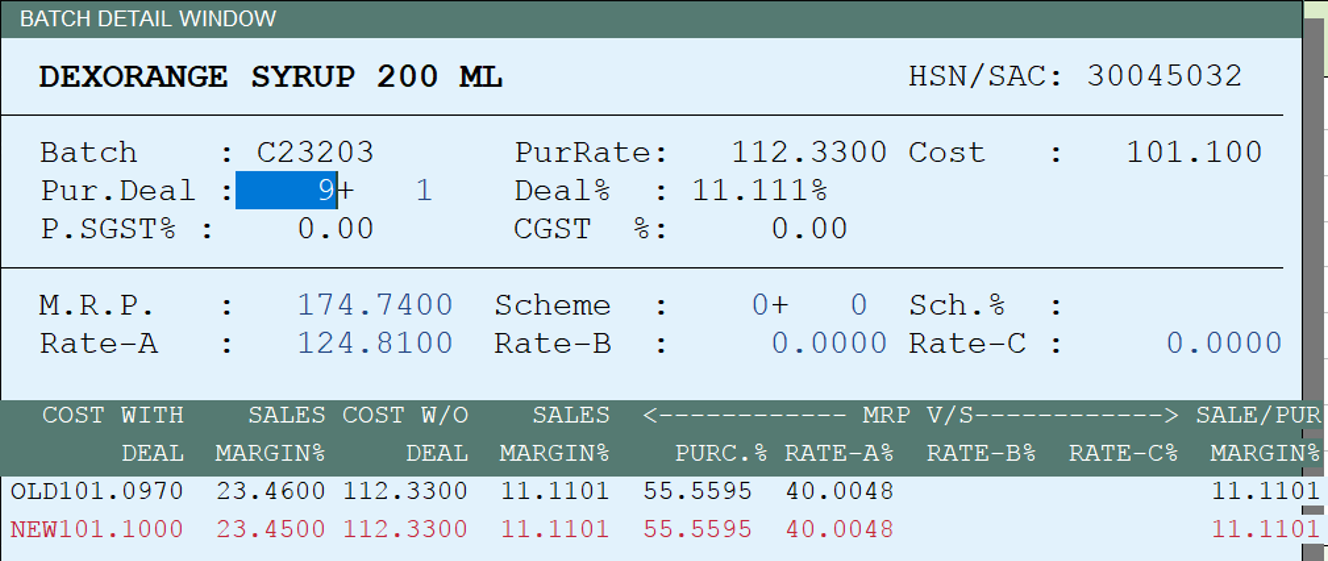Image resolution: width=1328 pixels, height=561 pixels.
Task: Click the PurRate value 112.3300
Action: click(x=809, y=152)
